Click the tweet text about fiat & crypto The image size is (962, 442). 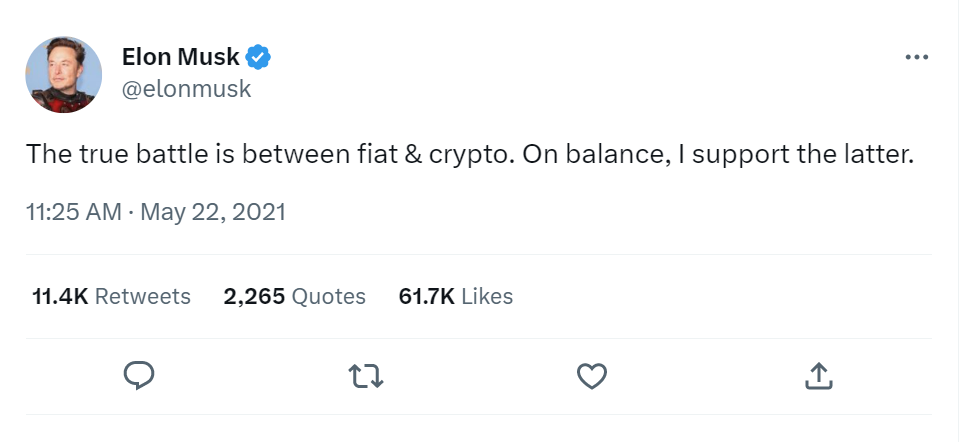469,156
